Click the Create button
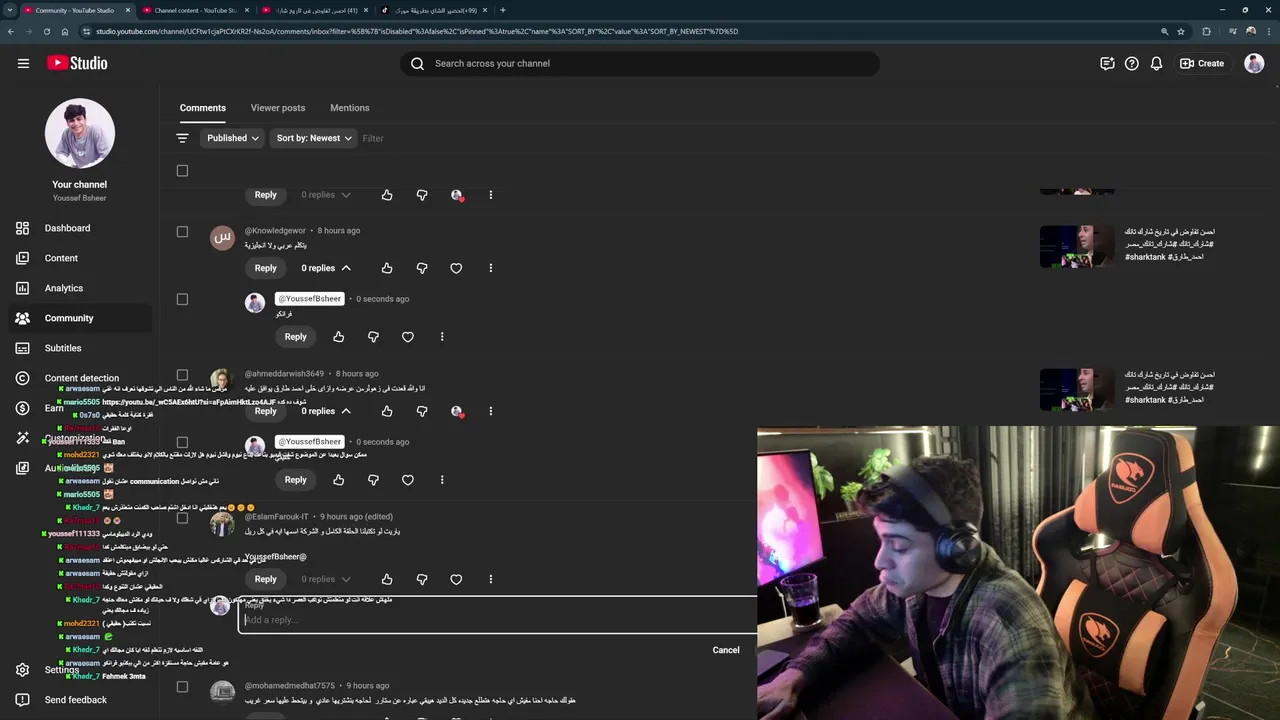The height and width of the screenshot is (720, 1280). click(1202, 63)
